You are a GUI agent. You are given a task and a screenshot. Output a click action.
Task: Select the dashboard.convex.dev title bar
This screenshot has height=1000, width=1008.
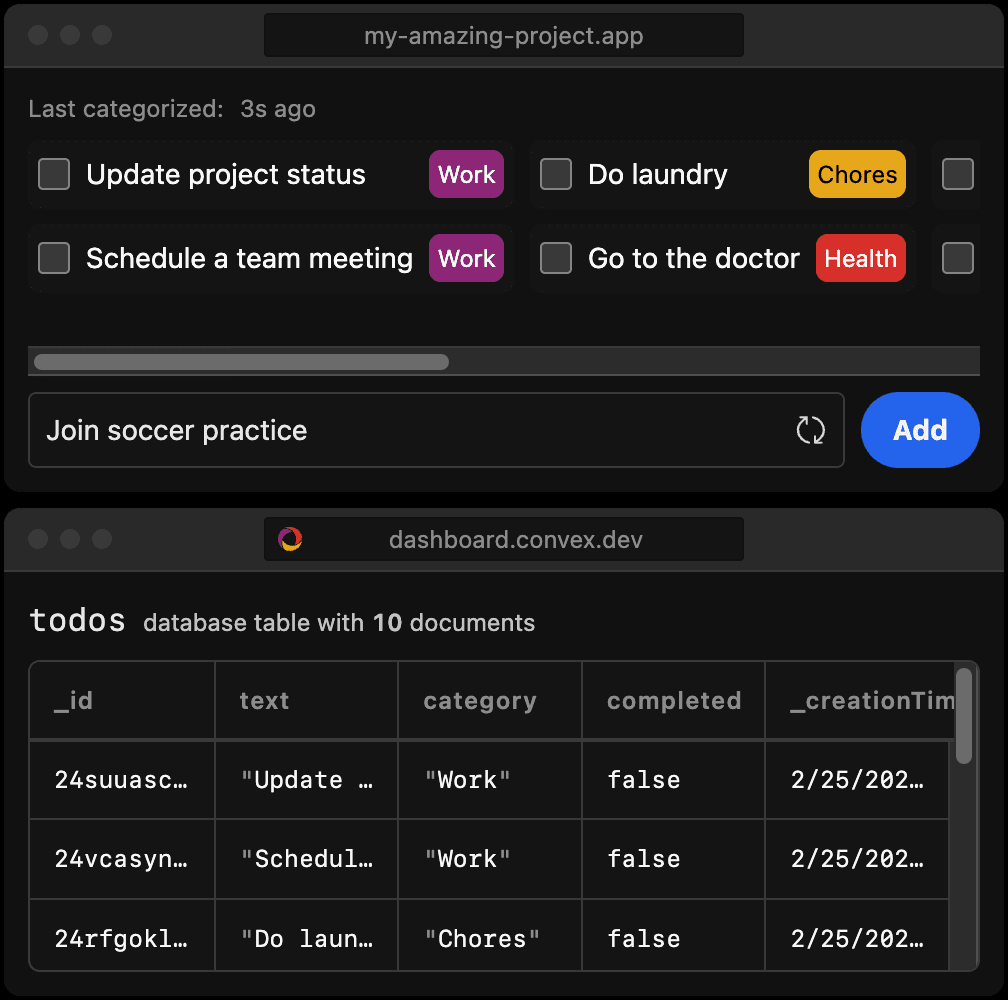pyautogui.click(x=504, y=539)
